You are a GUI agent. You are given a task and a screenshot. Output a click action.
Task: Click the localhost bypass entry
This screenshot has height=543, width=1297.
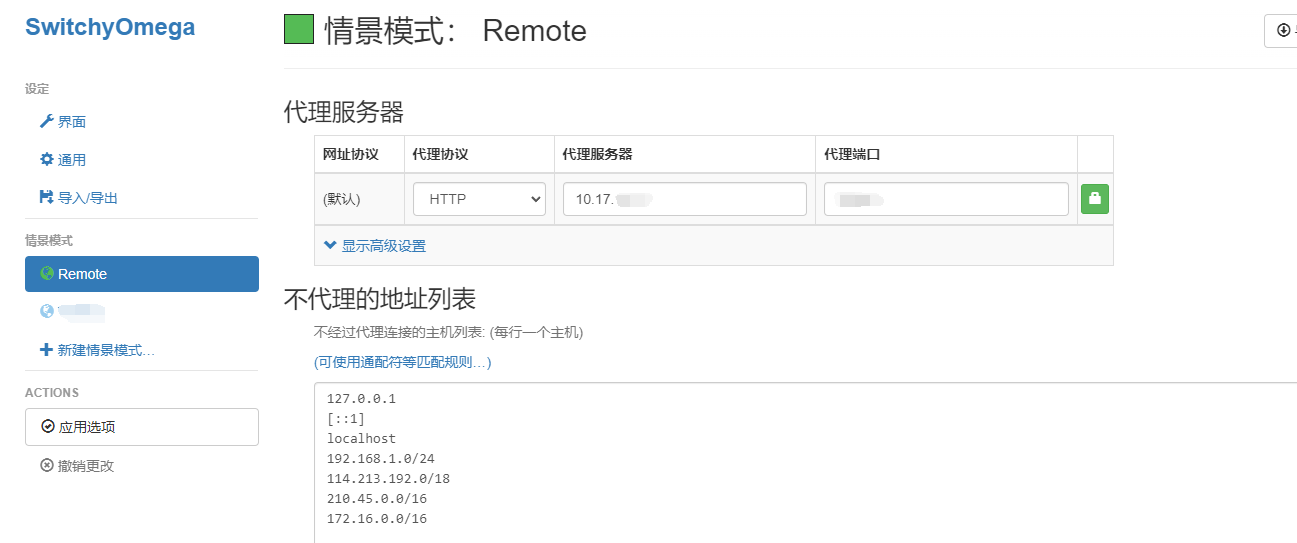click(x=361, y=438)
